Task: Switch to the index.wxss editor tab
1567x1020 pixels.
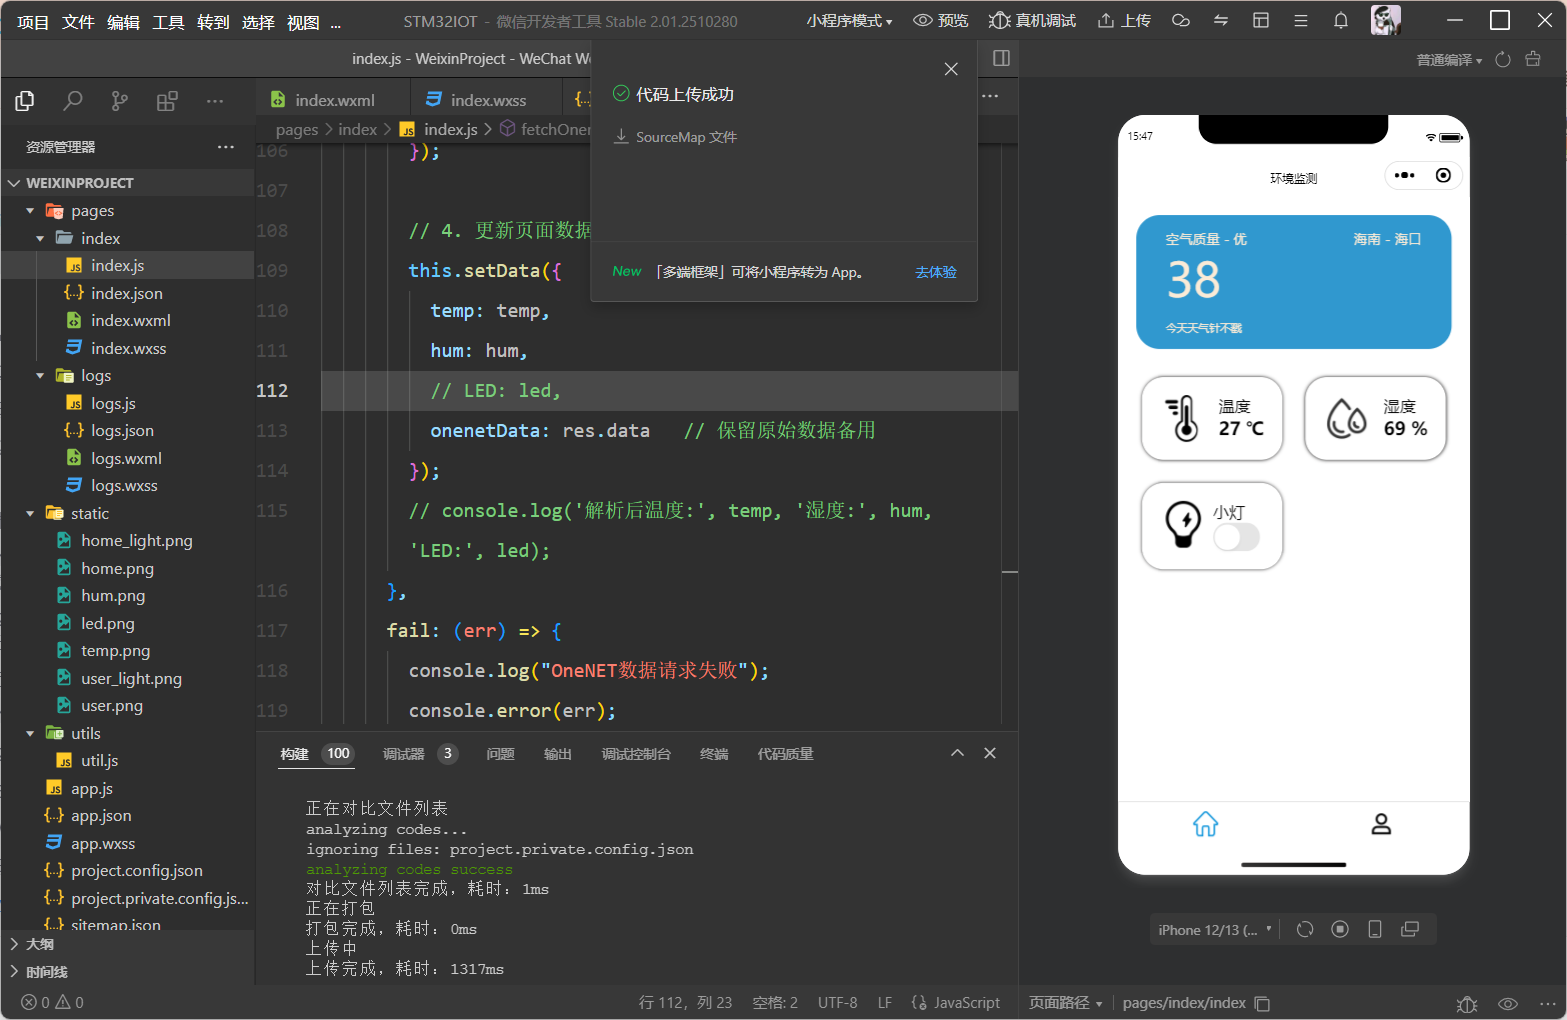Action: [x=487, y=100]
